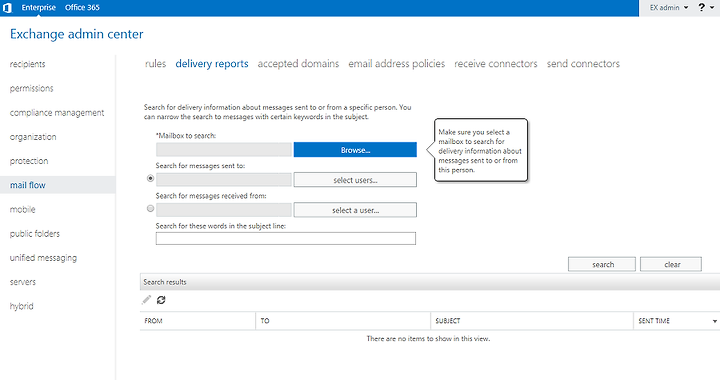Refresh the search results list
Image resolution: width=720 pixels, height=380 pixels.
pos(161,300)
